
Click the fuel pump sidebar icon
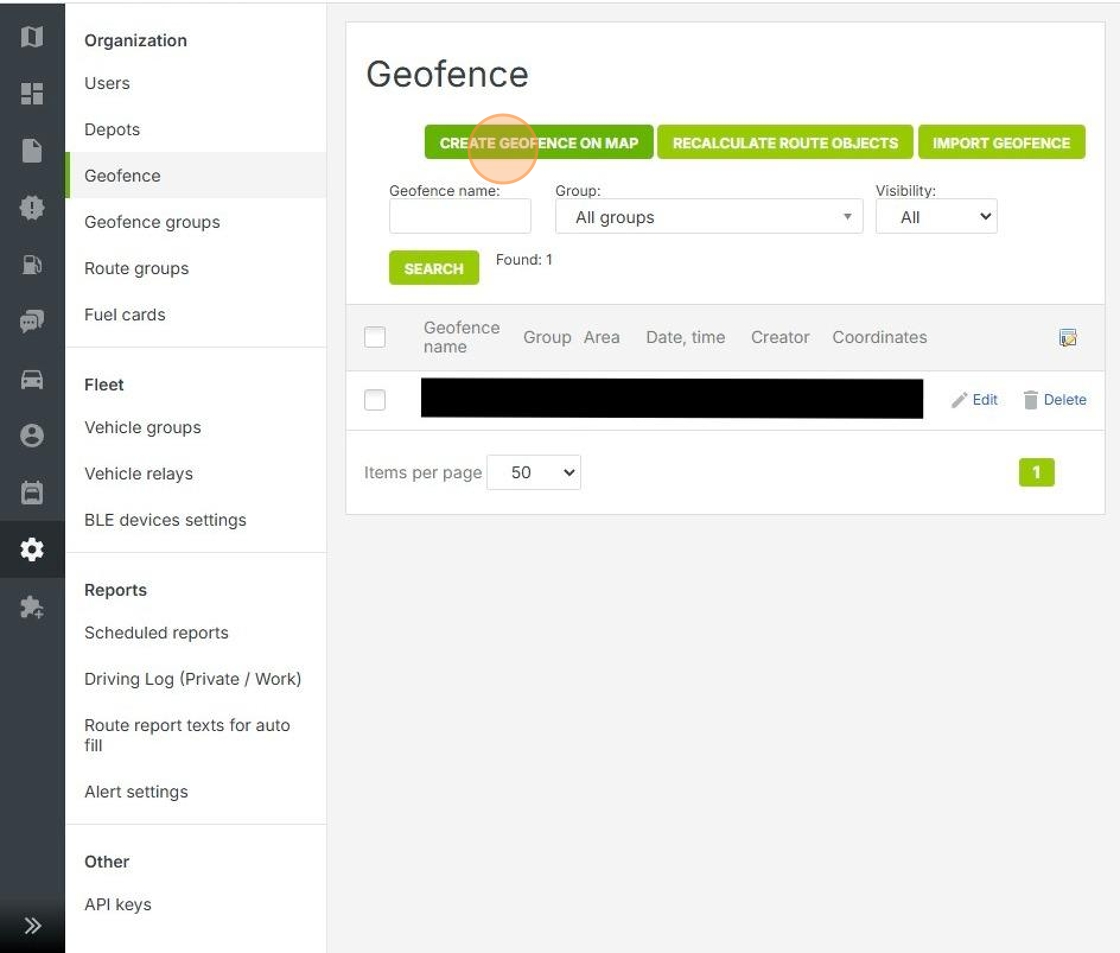tap(32, 265)
